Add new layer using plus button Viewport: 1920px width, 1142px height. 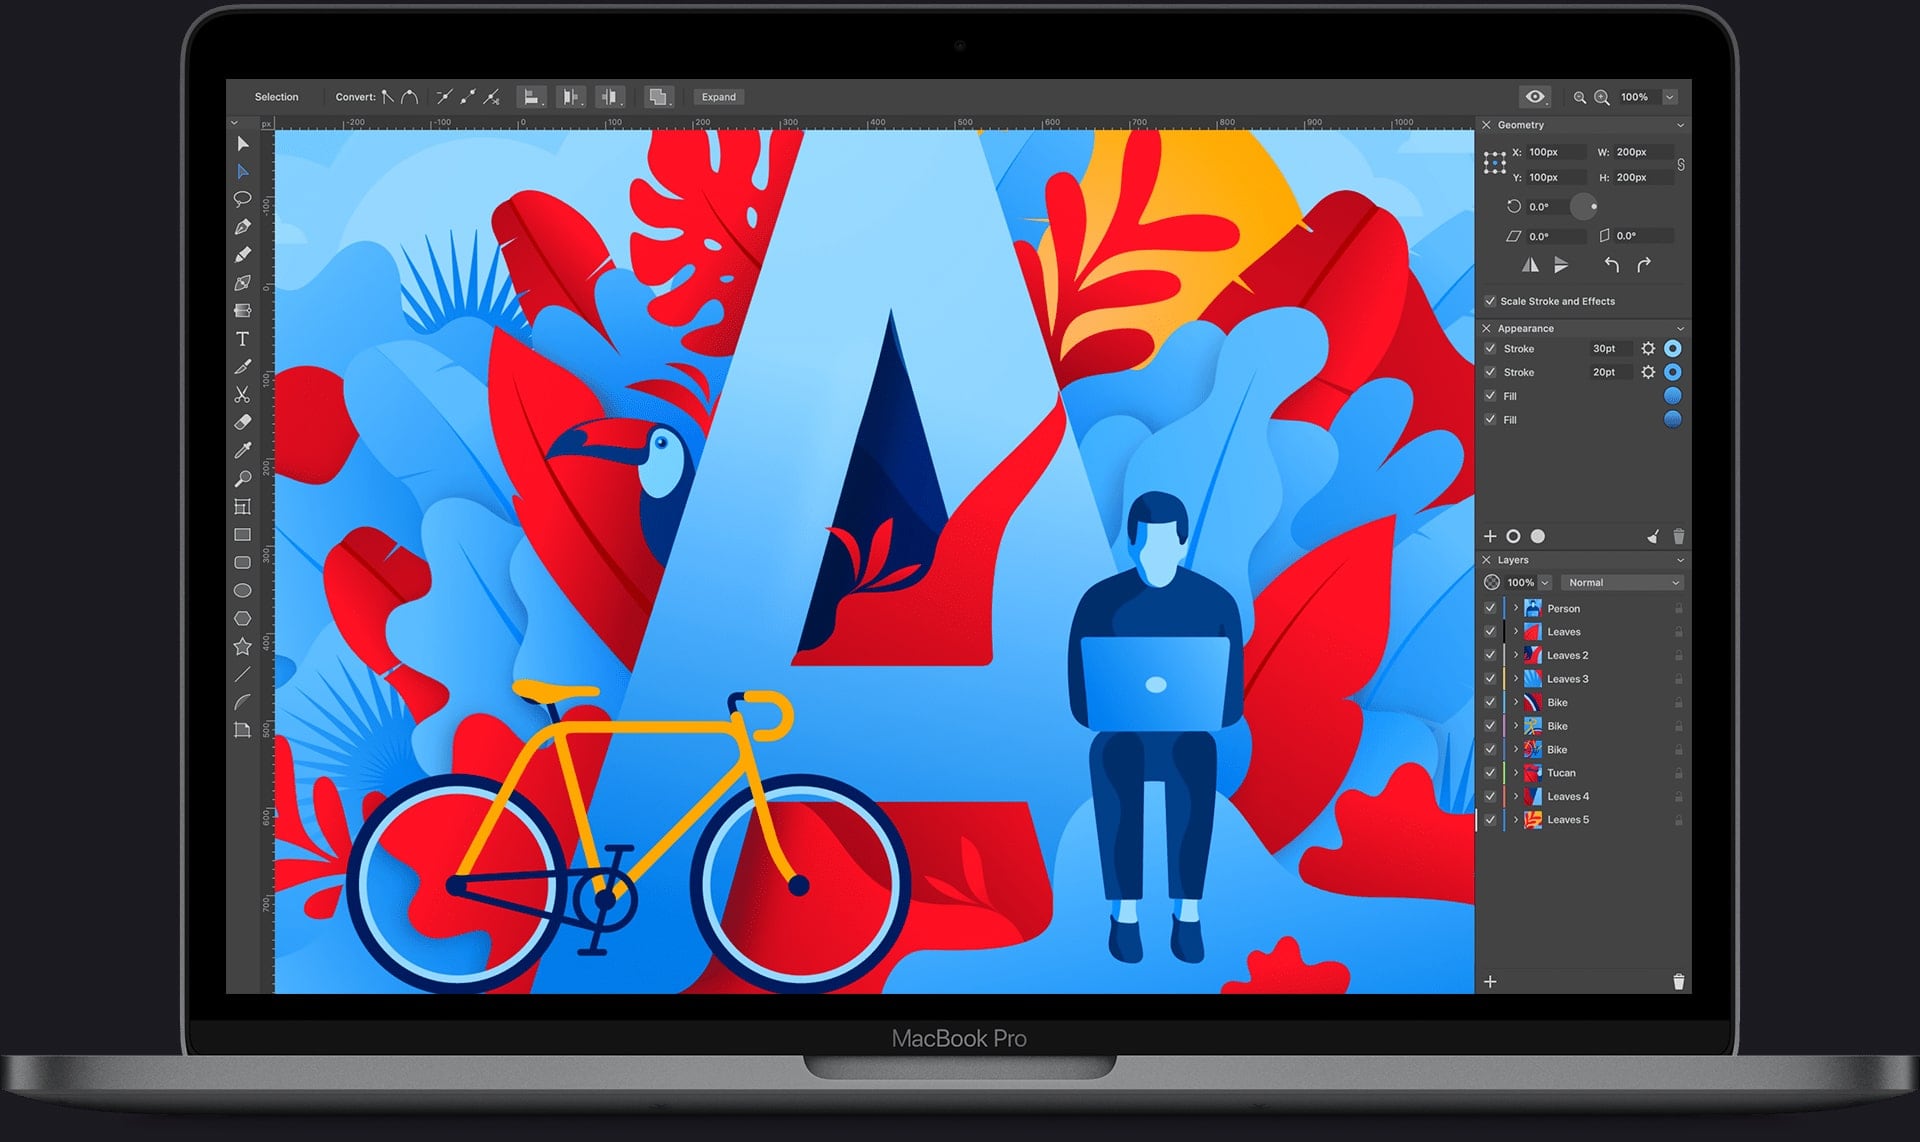pos(1491,982)
